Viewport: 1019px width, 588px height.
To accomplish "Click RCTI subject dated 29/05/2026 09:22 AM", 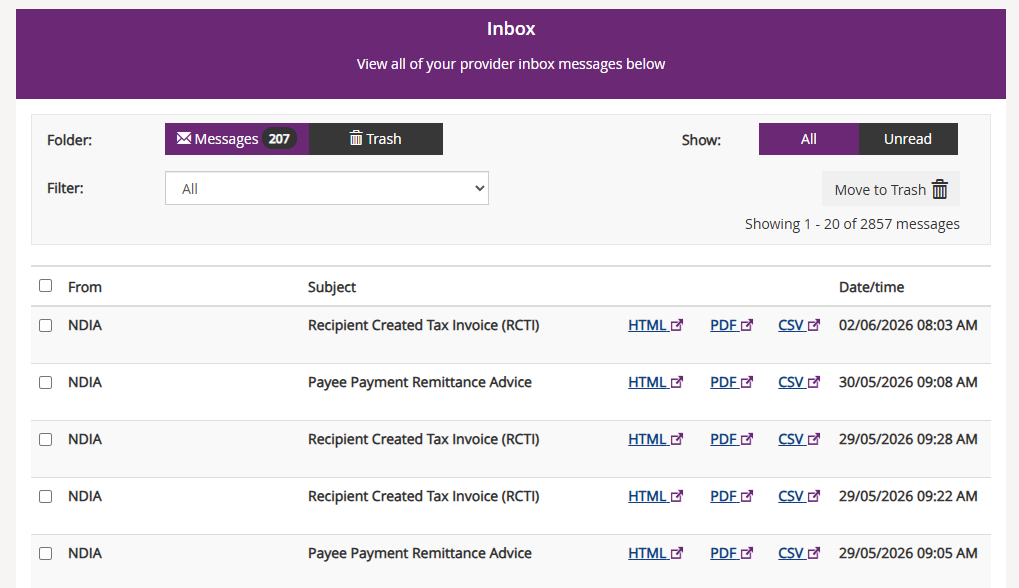I will [x=424, y=496].
